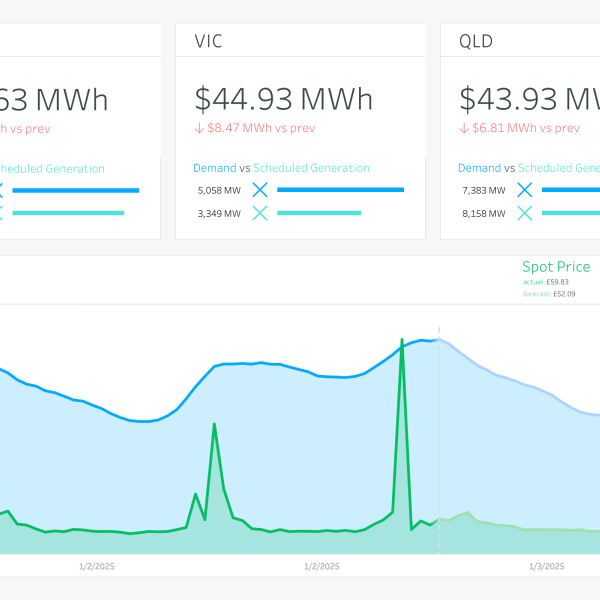Click the actual £59.83 spot price
The image size is (600, 600).
click(x=546, y=282)
